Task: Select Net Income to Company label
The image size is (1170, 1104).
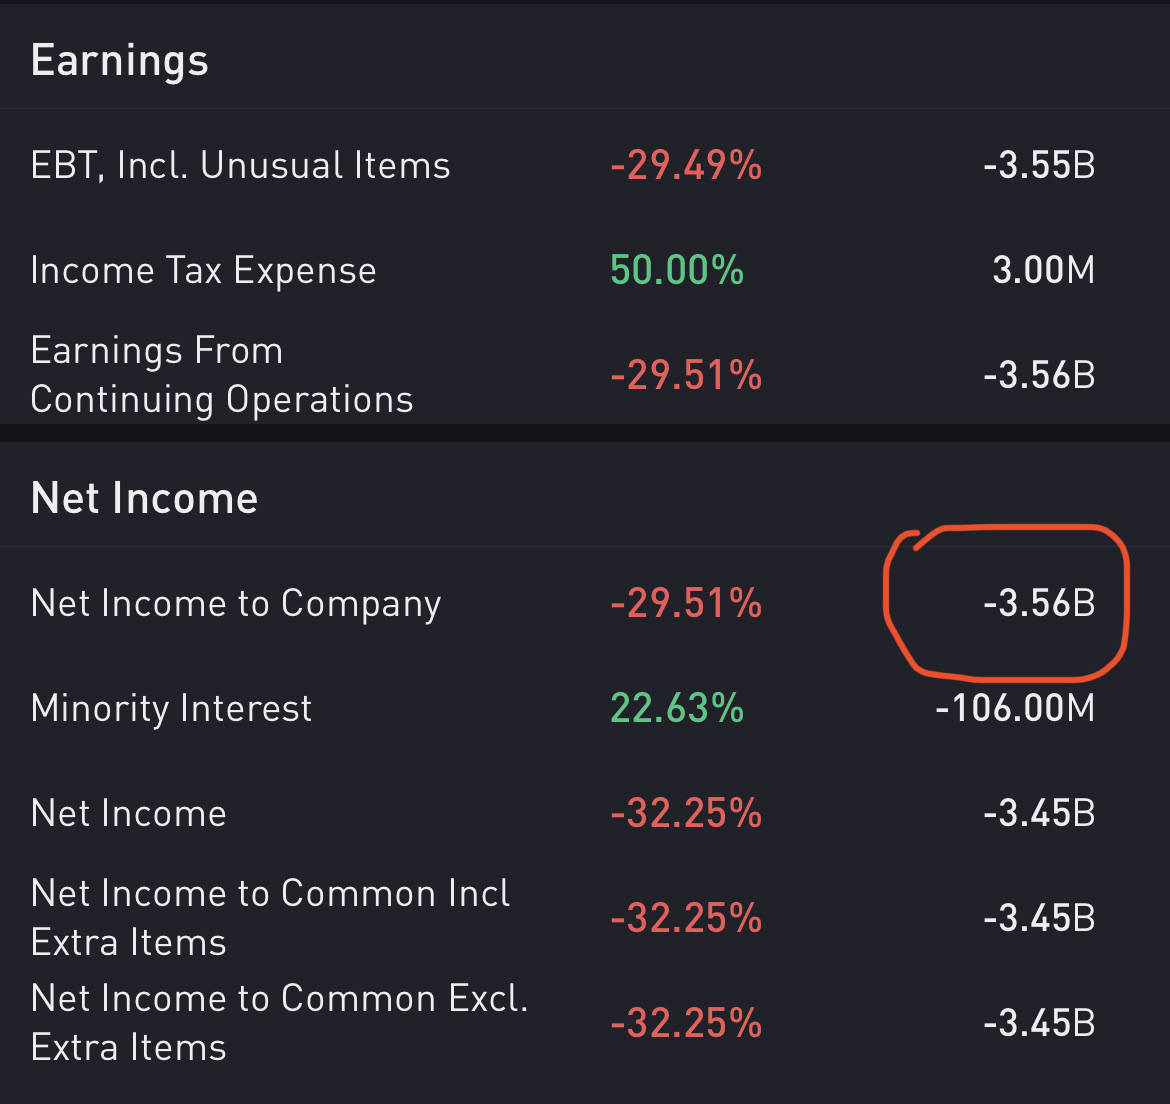Action: tap(236, 603)
